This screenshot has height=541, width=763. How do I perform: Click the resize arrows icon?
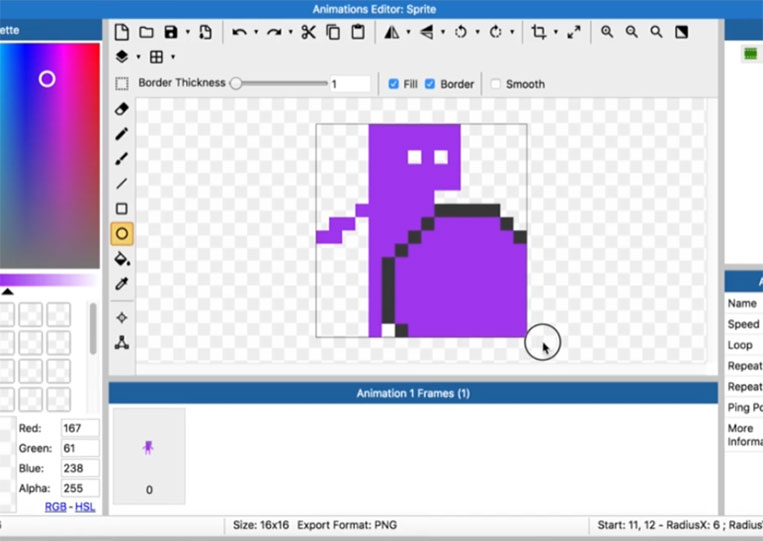tap(574, 32)
